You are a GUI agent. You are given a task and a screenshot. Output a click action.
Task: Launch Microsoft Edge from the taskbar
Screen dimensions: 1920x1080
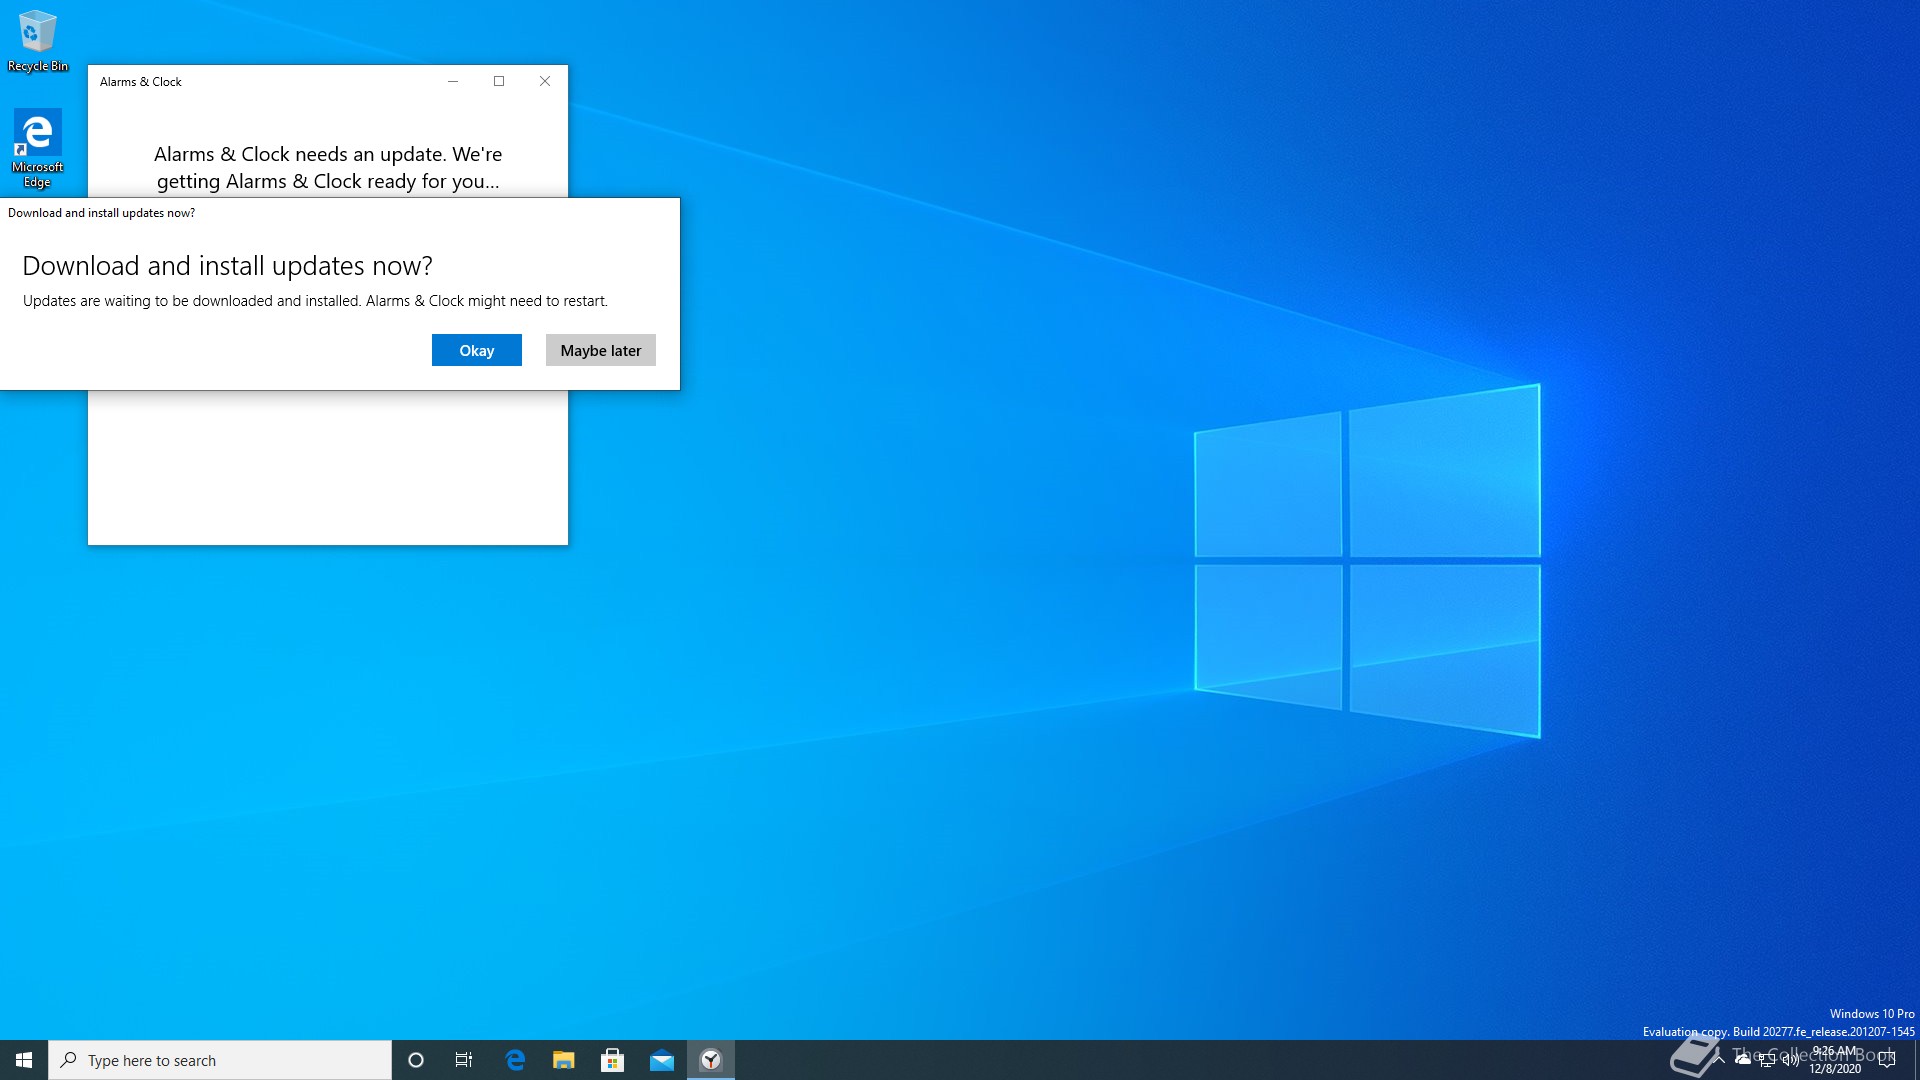[515, 1060]
